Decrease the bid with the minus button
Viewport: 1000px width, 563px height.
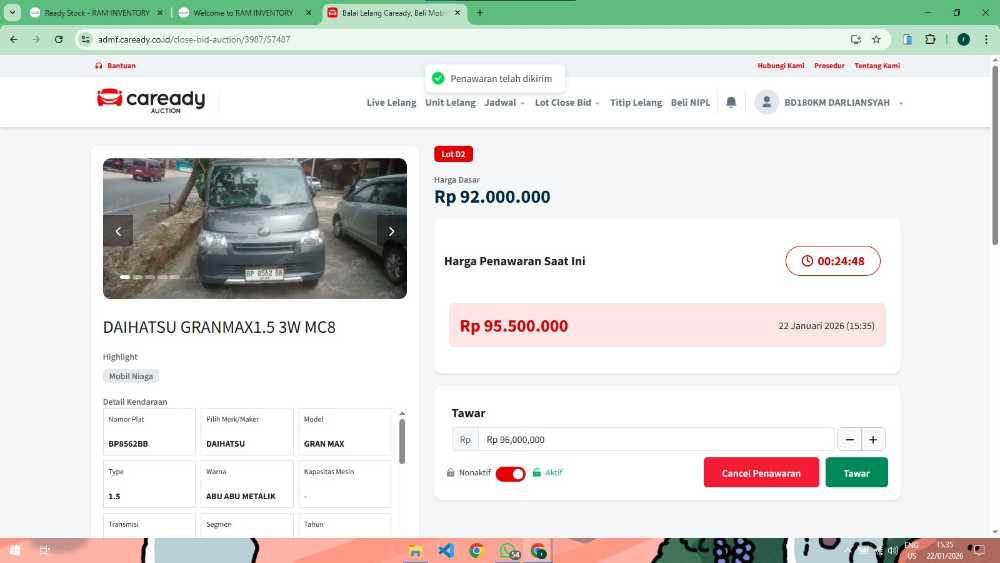(x=849, y=439)
